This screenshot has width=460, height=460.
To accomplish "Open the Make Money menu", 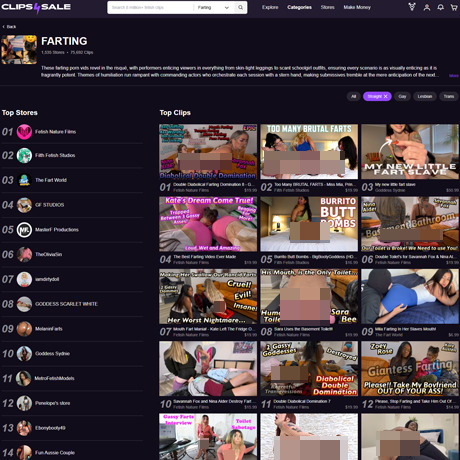I will point(357,7).
